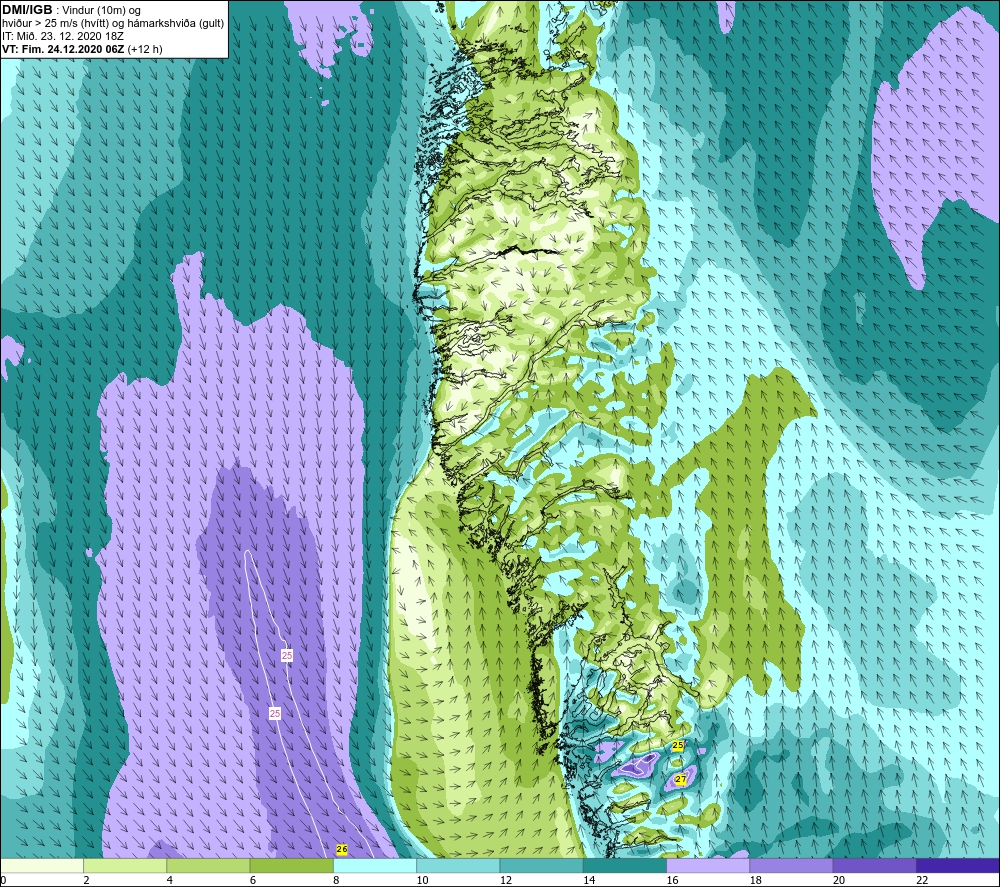Screen dimensions: 1000x887
Task: Click the '12' tick on the color scale
Action: coord(506,881)
